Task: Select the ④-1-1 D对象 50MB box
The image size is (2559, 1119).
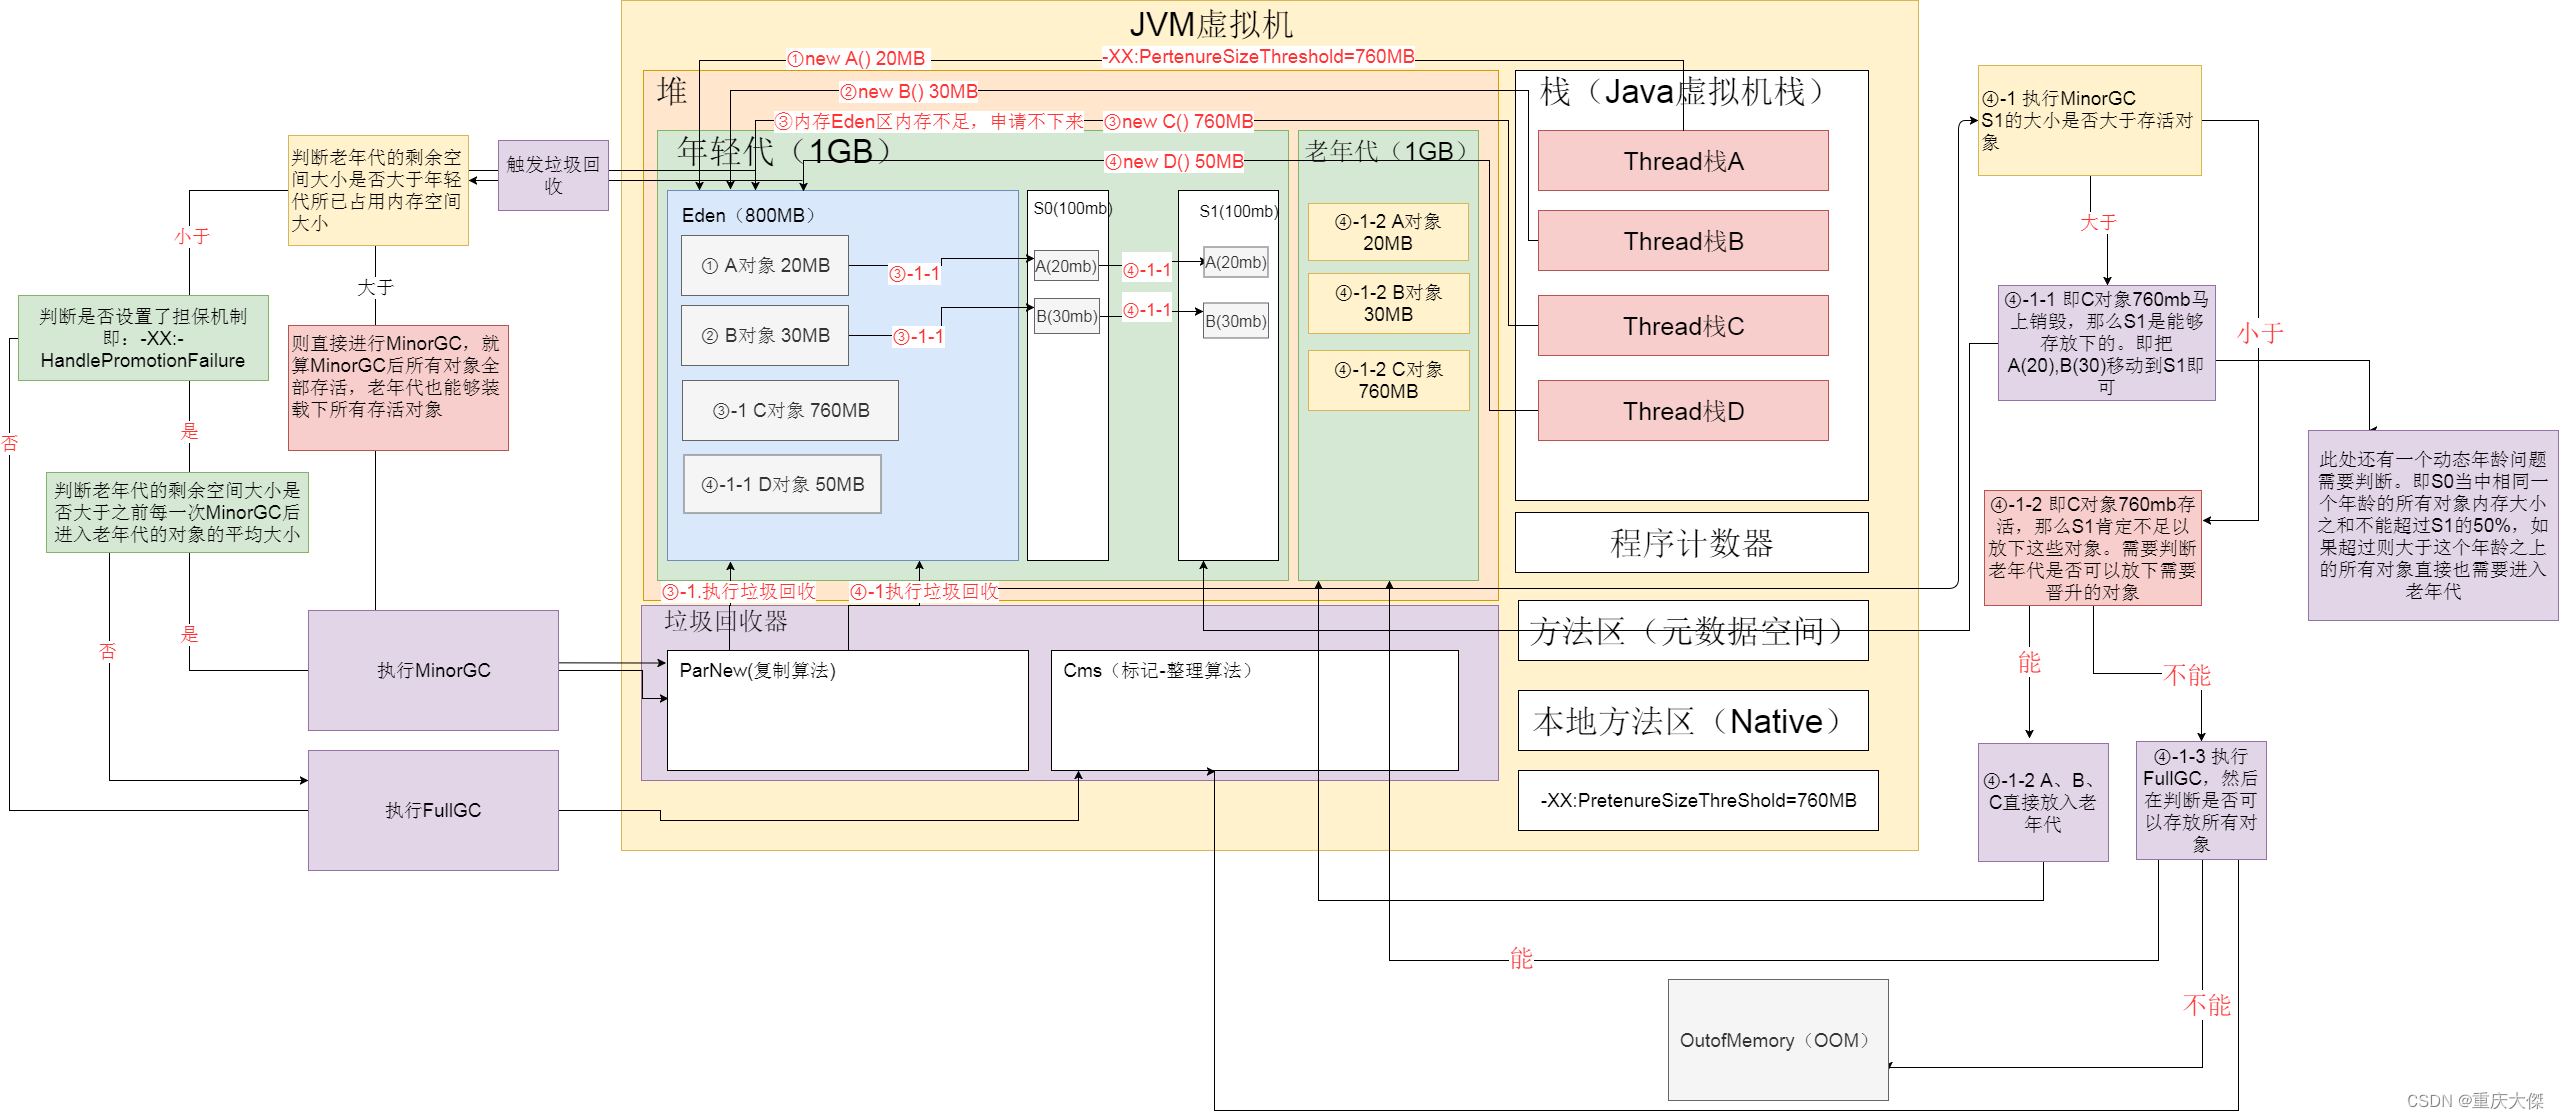Action: pyautogui.click(x=781, y=483)
